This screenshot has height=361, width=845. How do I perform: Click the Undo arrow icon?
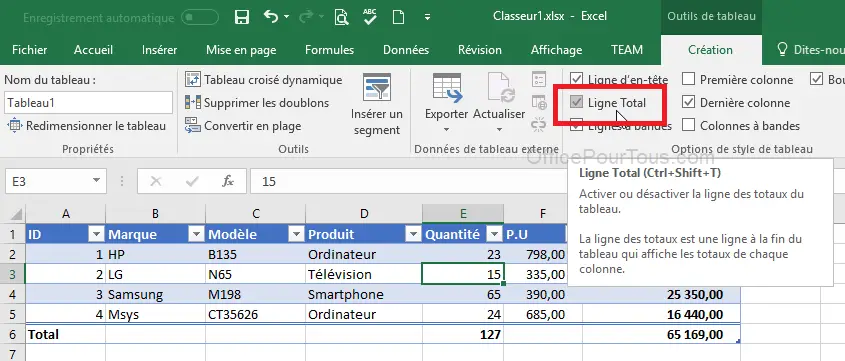pos(271,17)
